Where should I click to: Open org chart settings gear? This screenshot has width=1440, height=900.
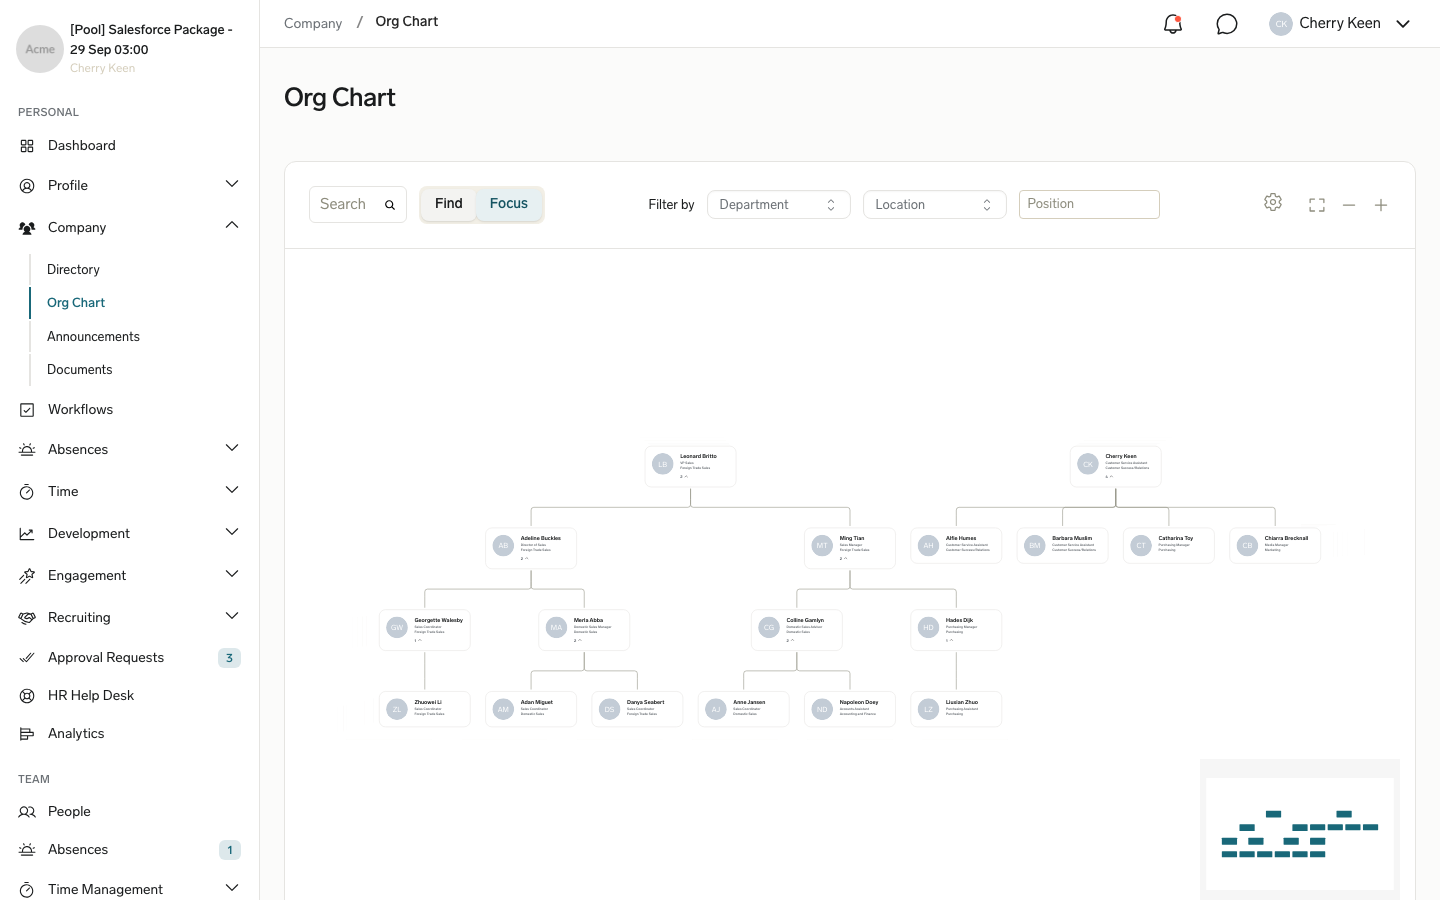point(1273,203)
